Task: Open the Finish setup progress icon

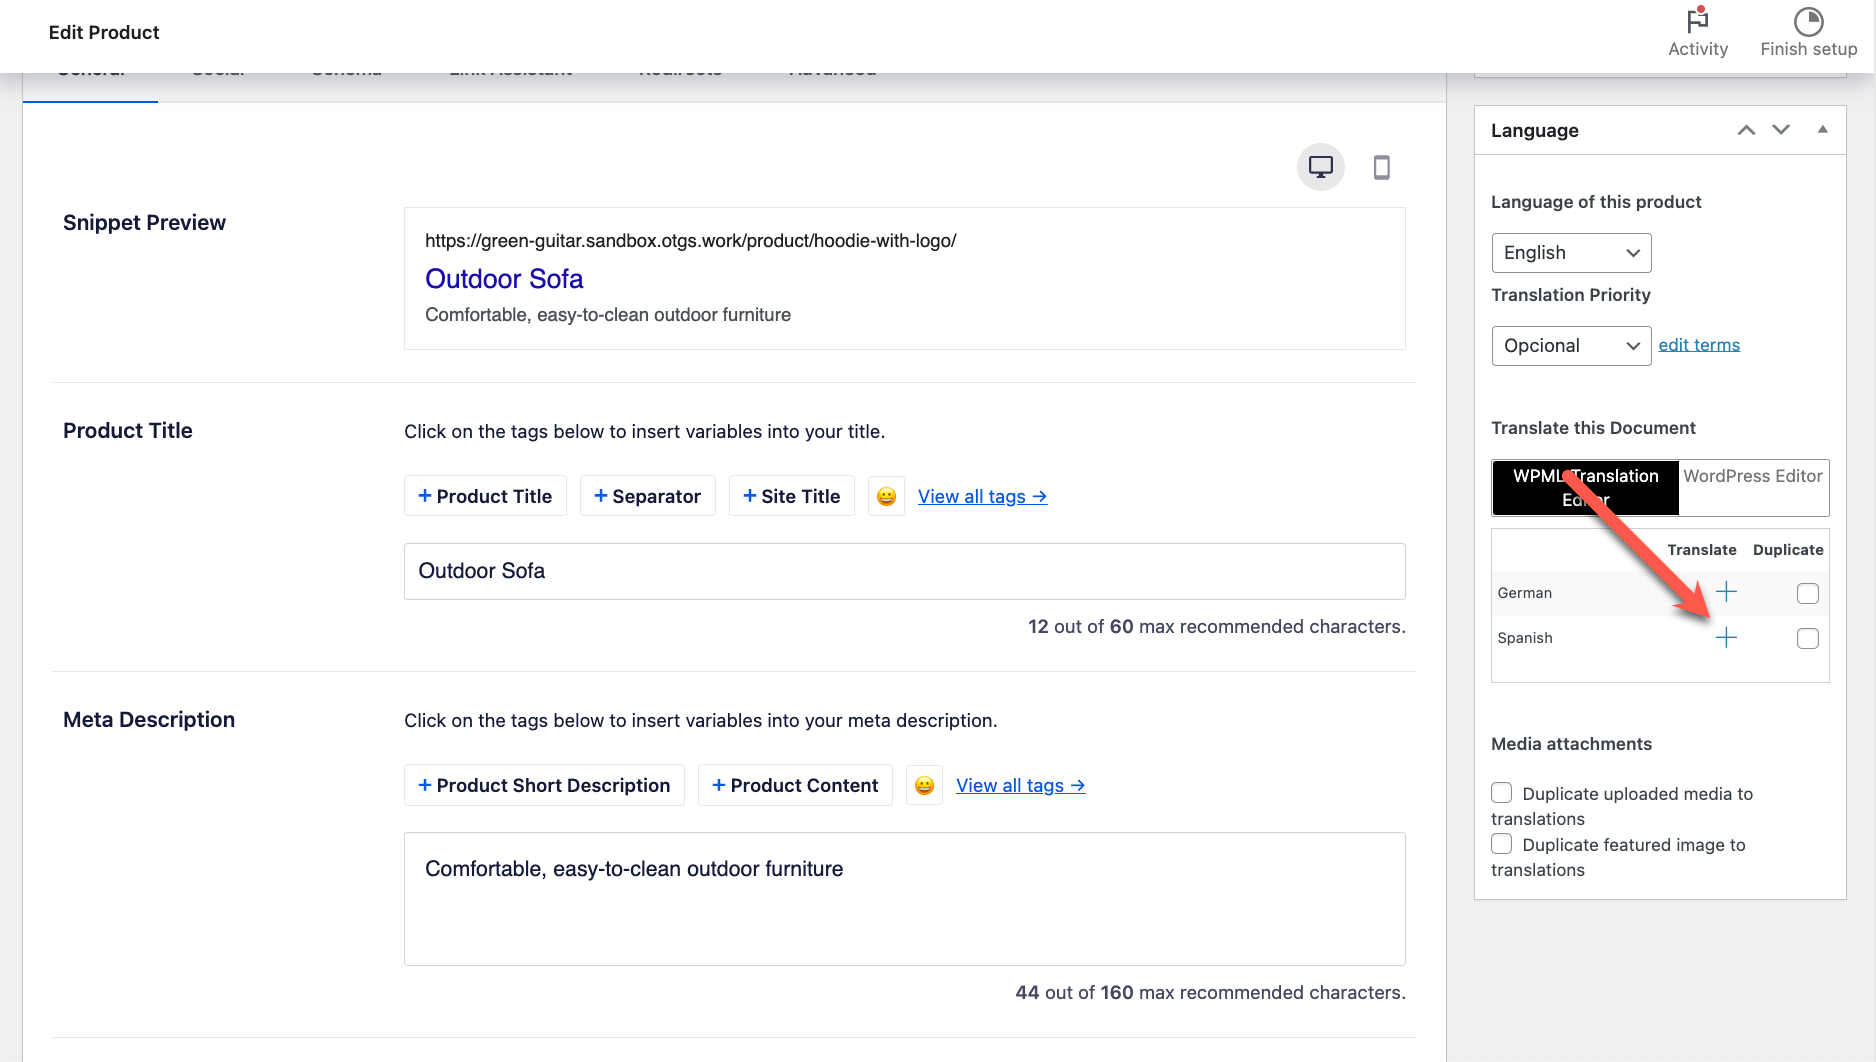Action: point(1808,21)
